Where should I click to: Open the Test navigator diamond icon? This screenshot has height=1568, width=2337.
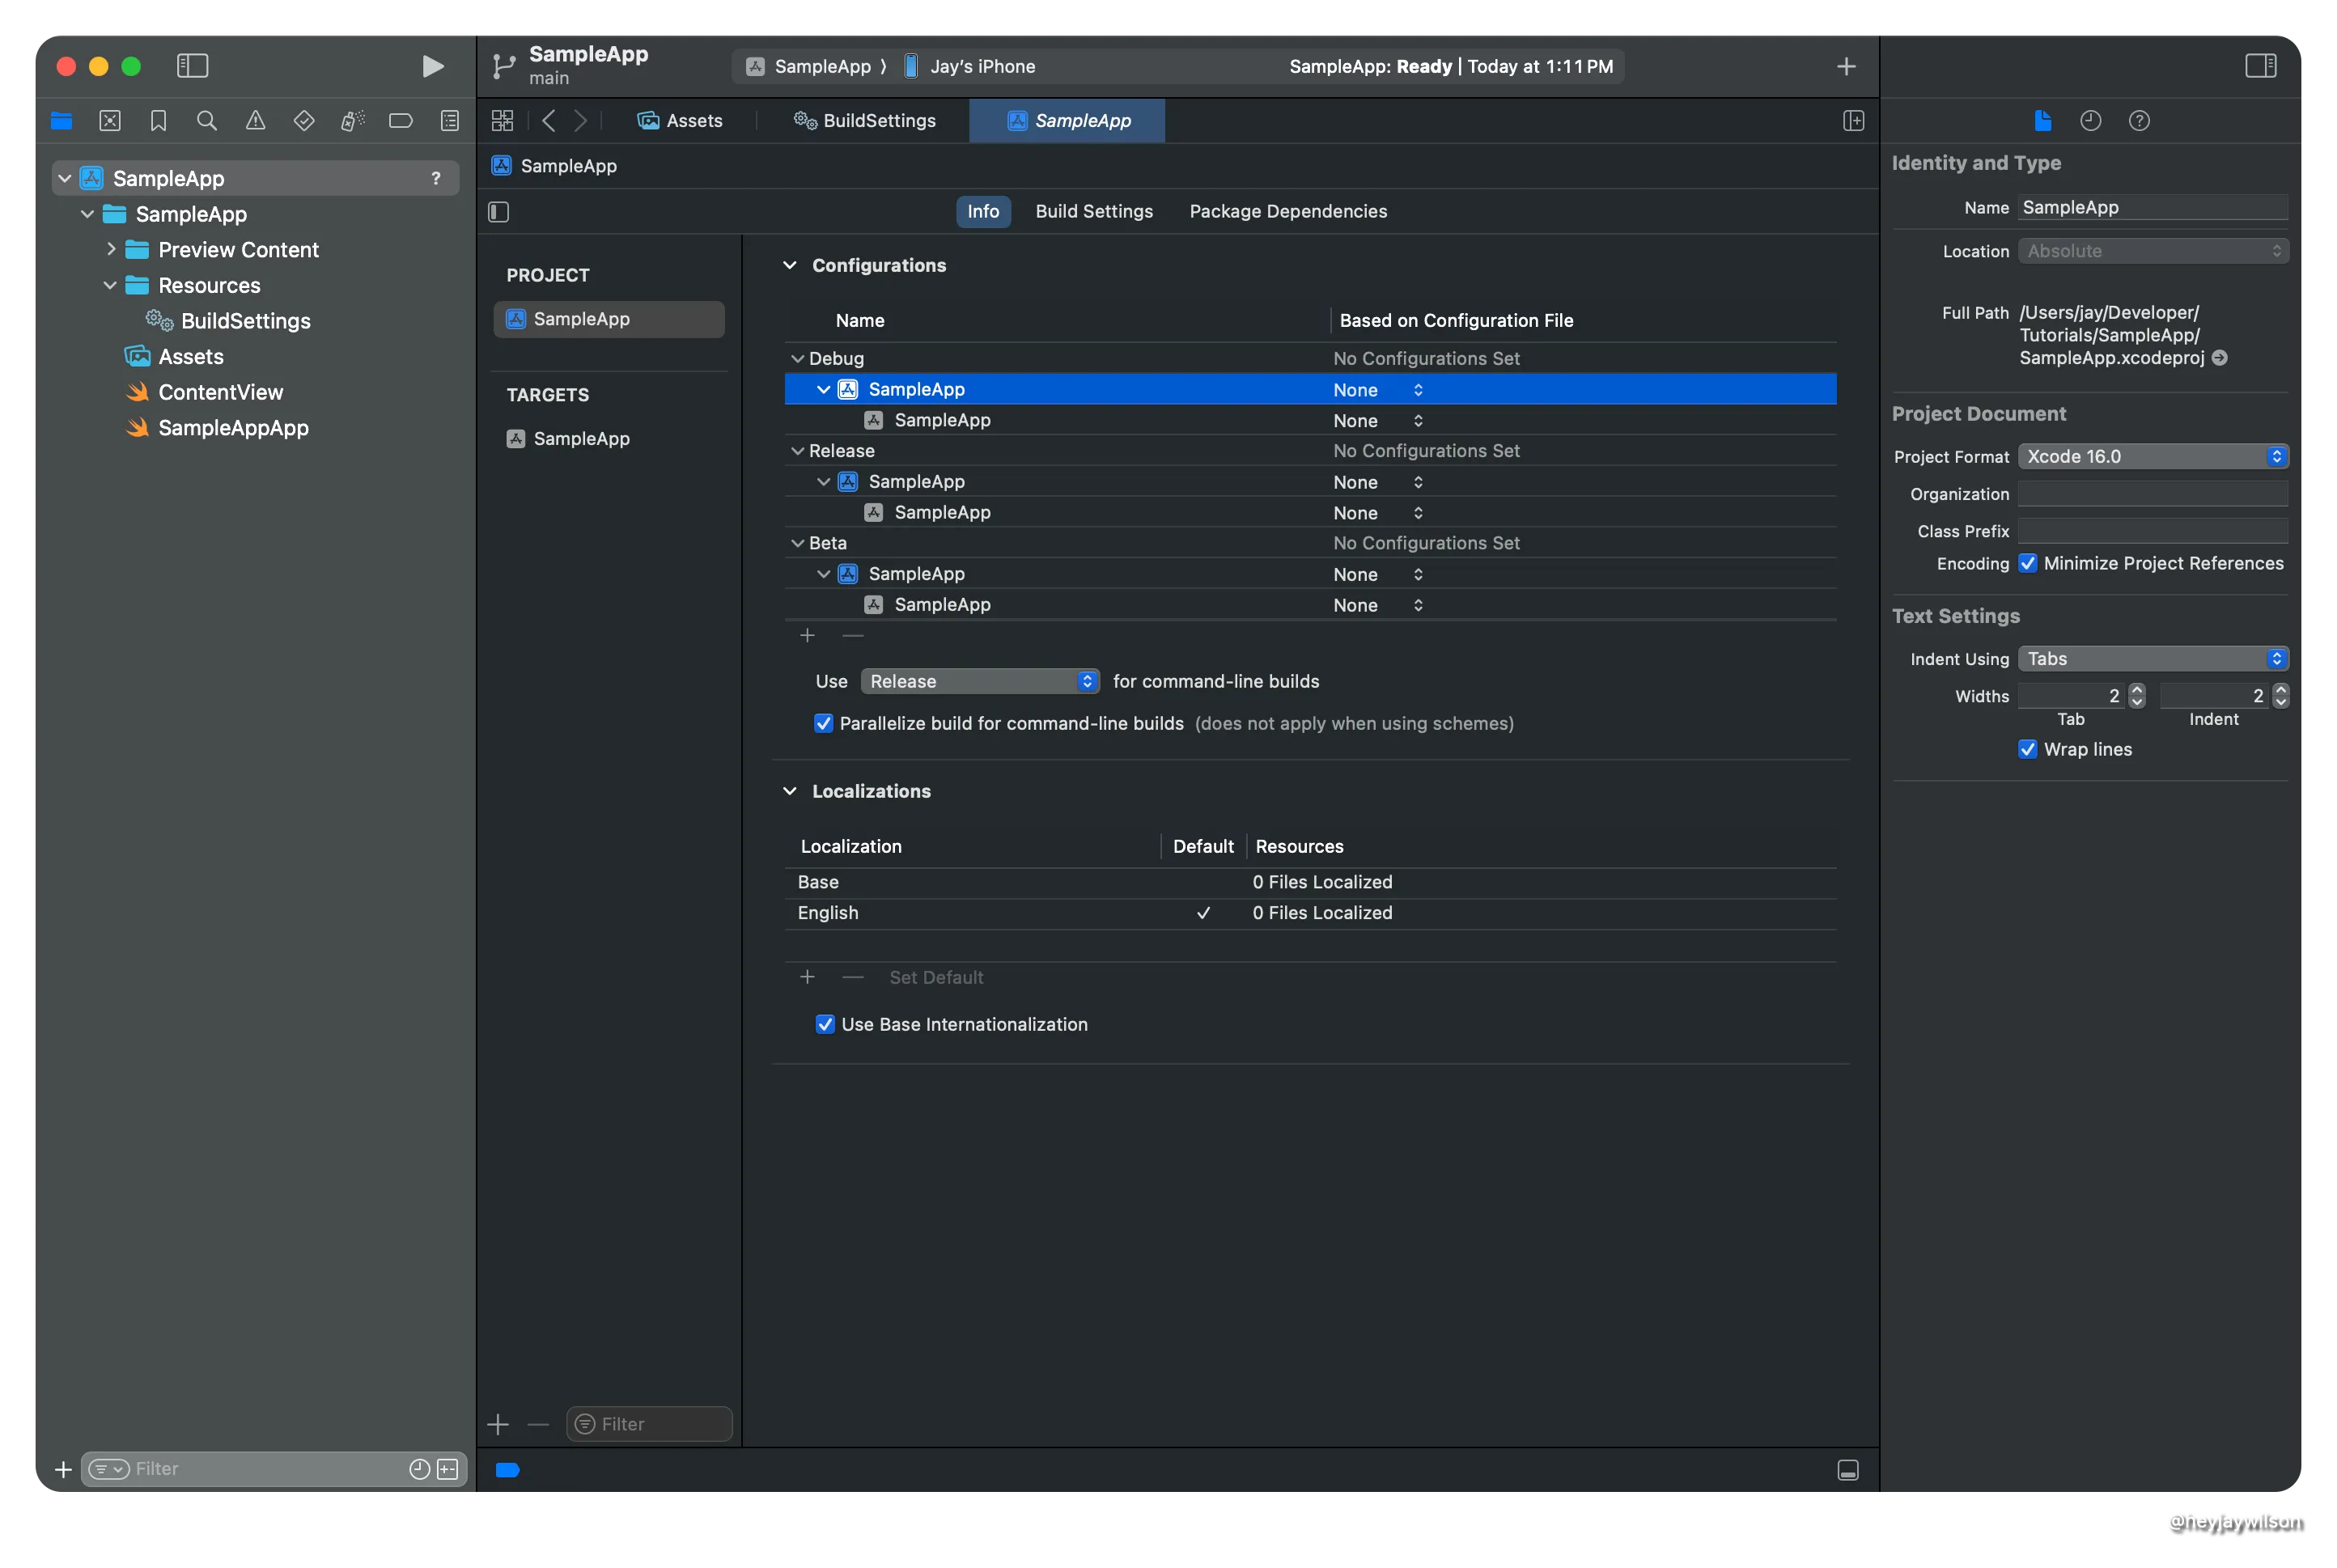tap(304, 121)
